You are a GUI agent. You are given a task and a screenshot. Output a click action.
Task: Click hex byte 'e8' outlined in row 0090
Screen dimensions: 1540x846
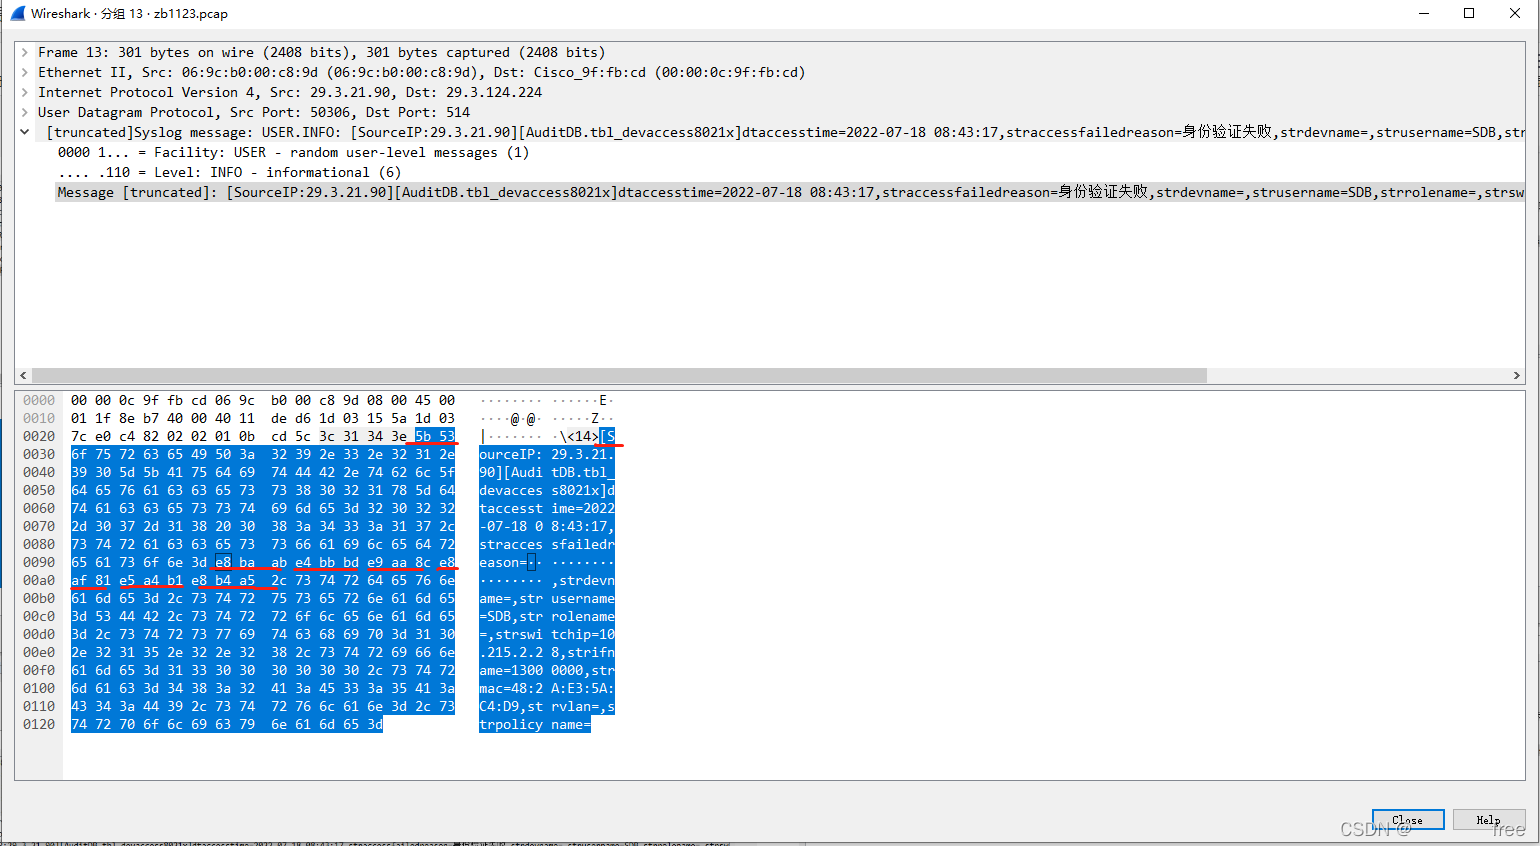point(223,562)
